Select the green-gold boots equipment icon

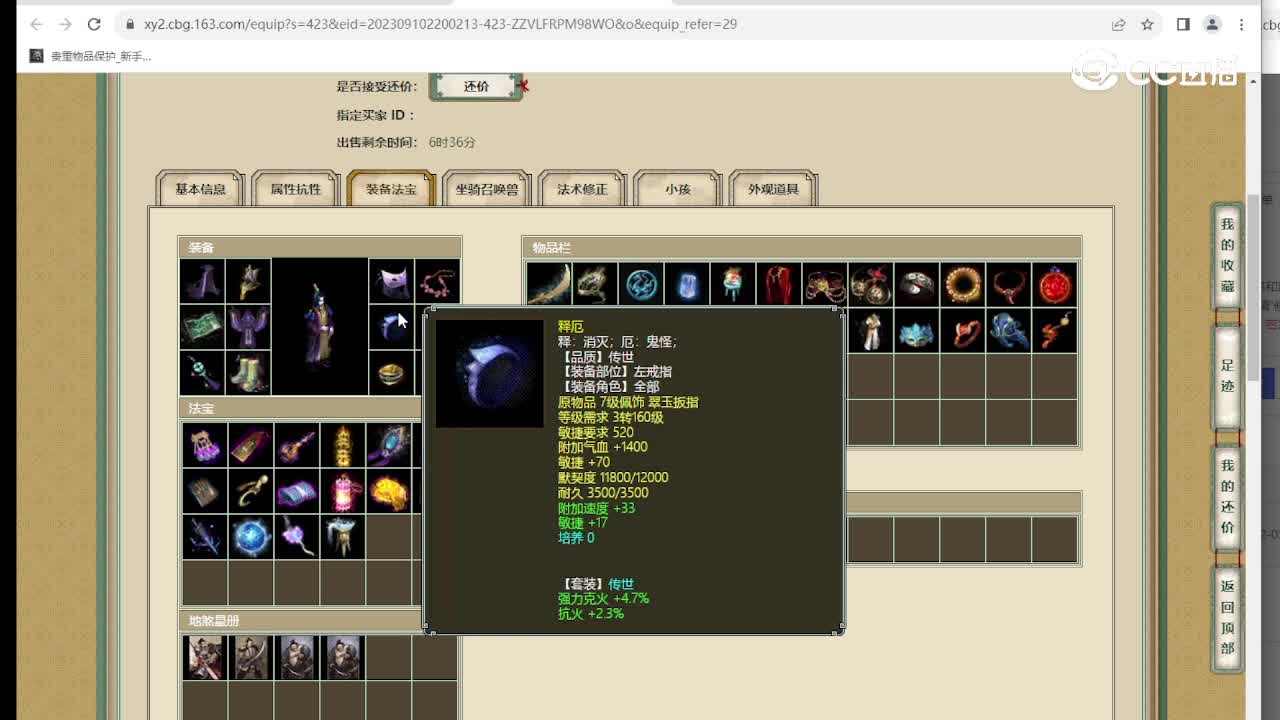248,373
